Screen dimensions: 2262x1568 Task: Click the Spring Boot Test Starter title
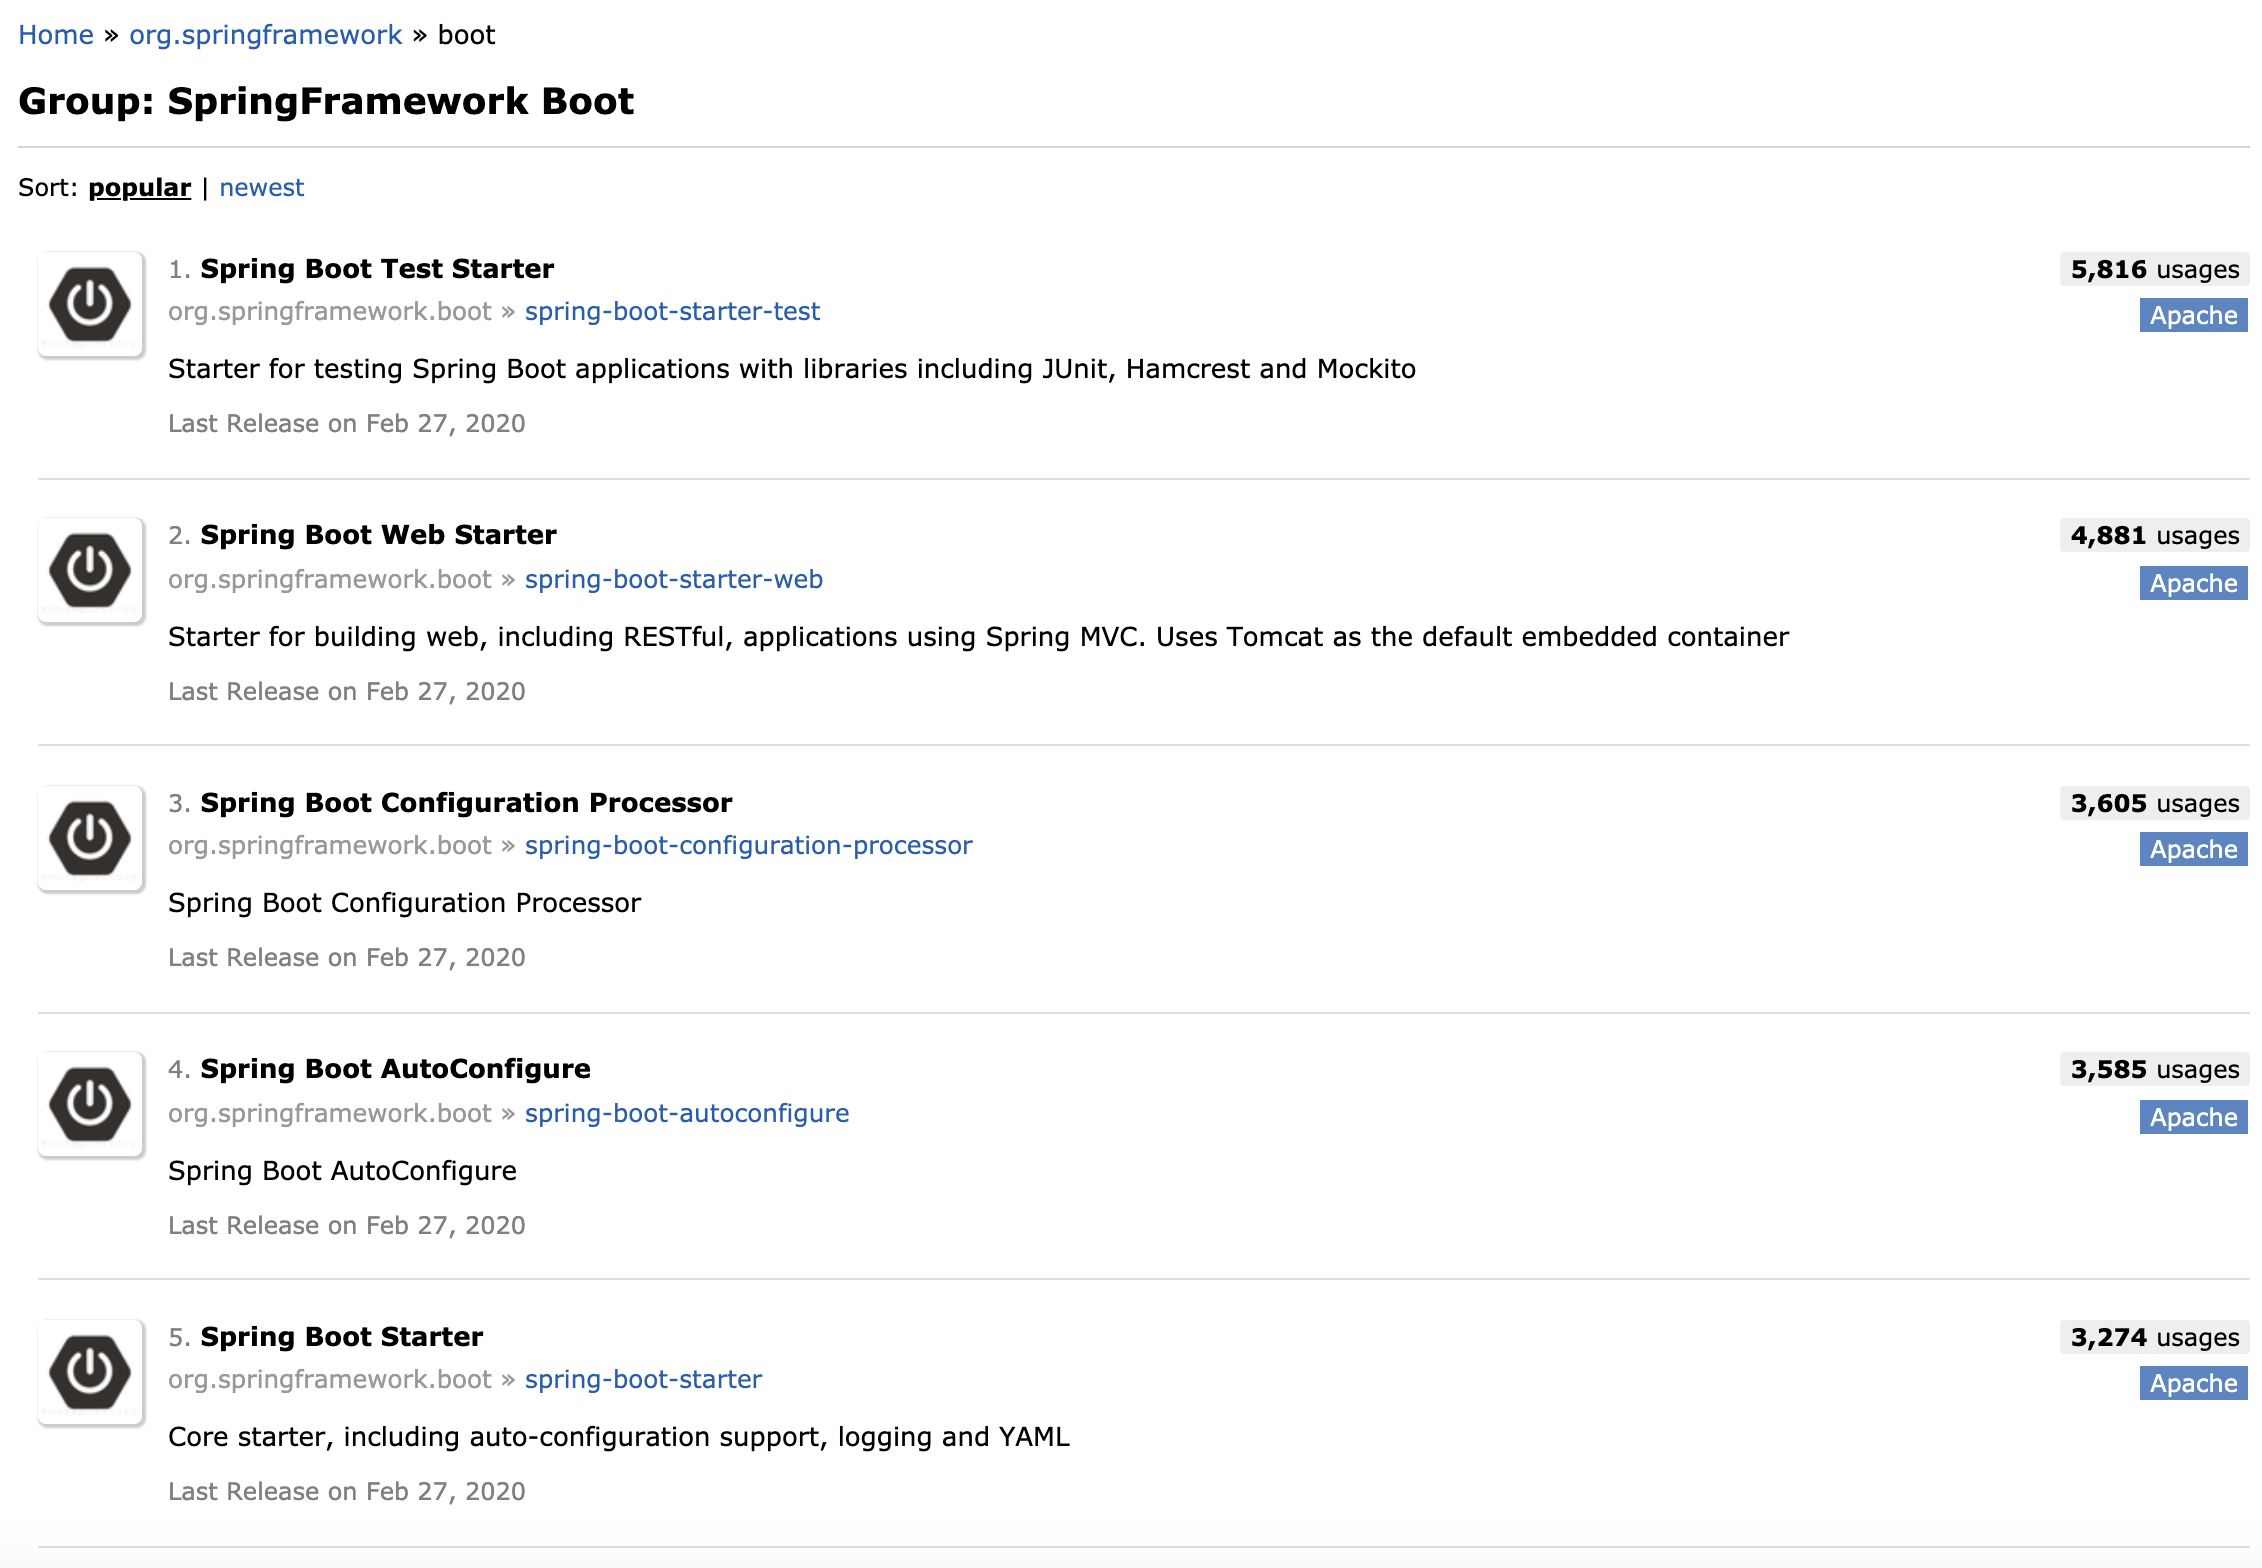376,269
